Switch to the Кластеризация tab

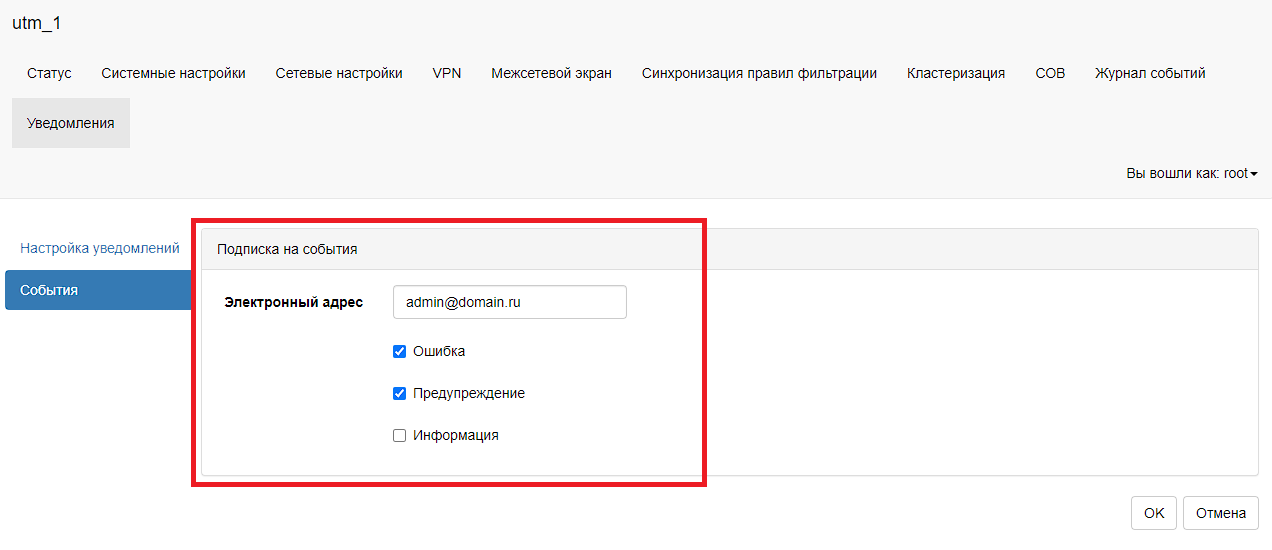point(956,73)
